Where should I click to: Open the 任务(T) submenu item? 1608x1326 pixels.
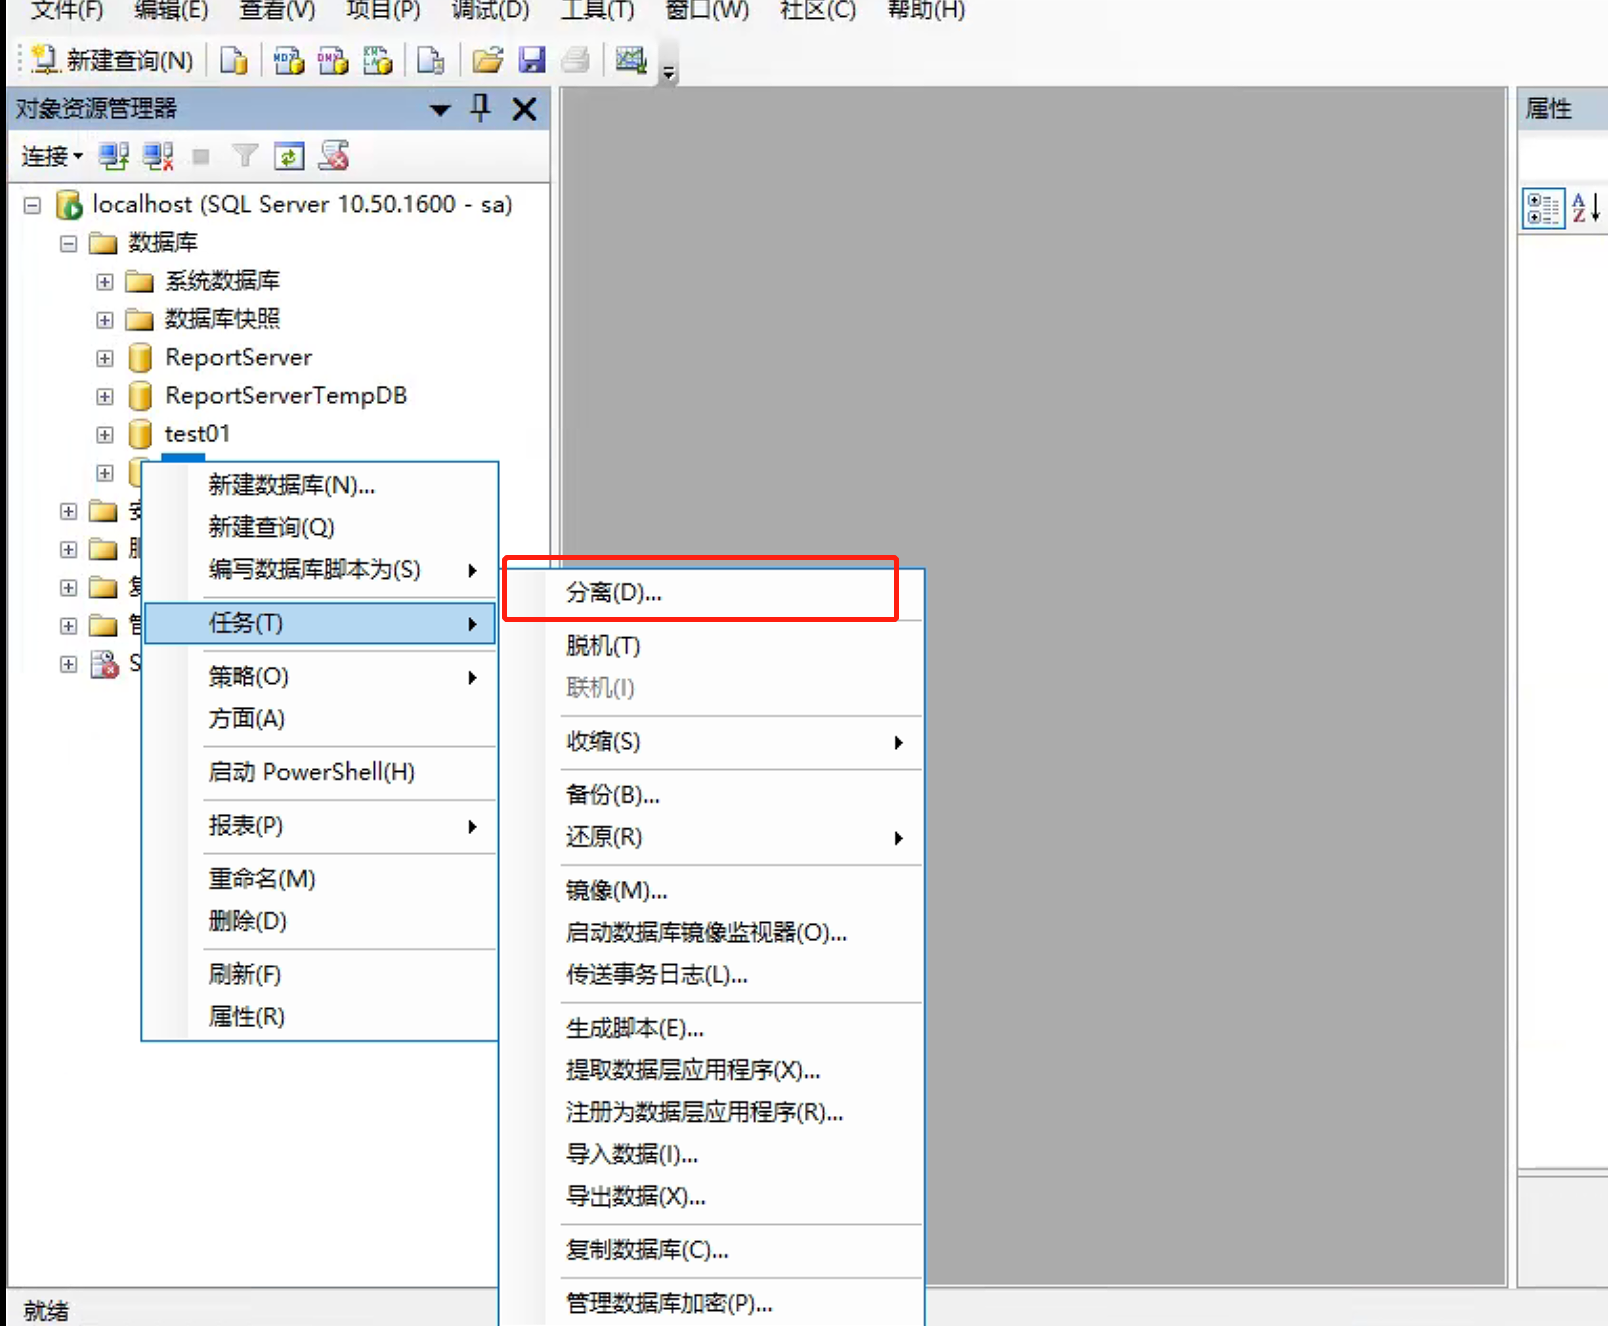(320, 623)
